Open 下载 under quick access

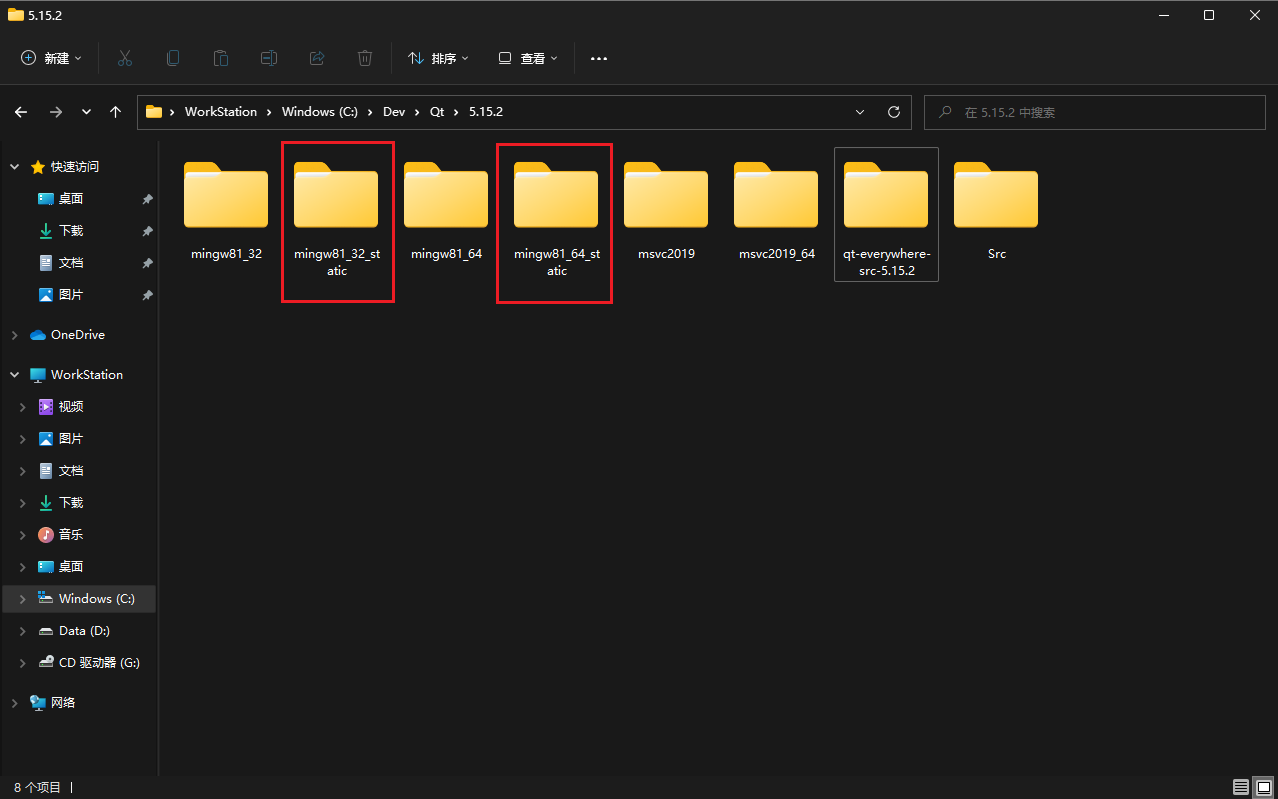tap(71, 230)
